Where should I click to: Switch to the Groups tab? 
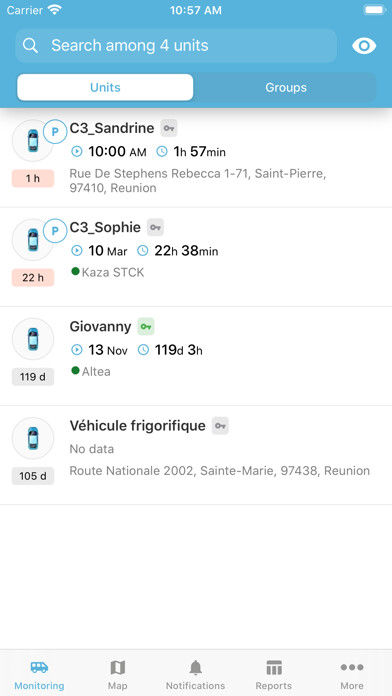[285, 87]
